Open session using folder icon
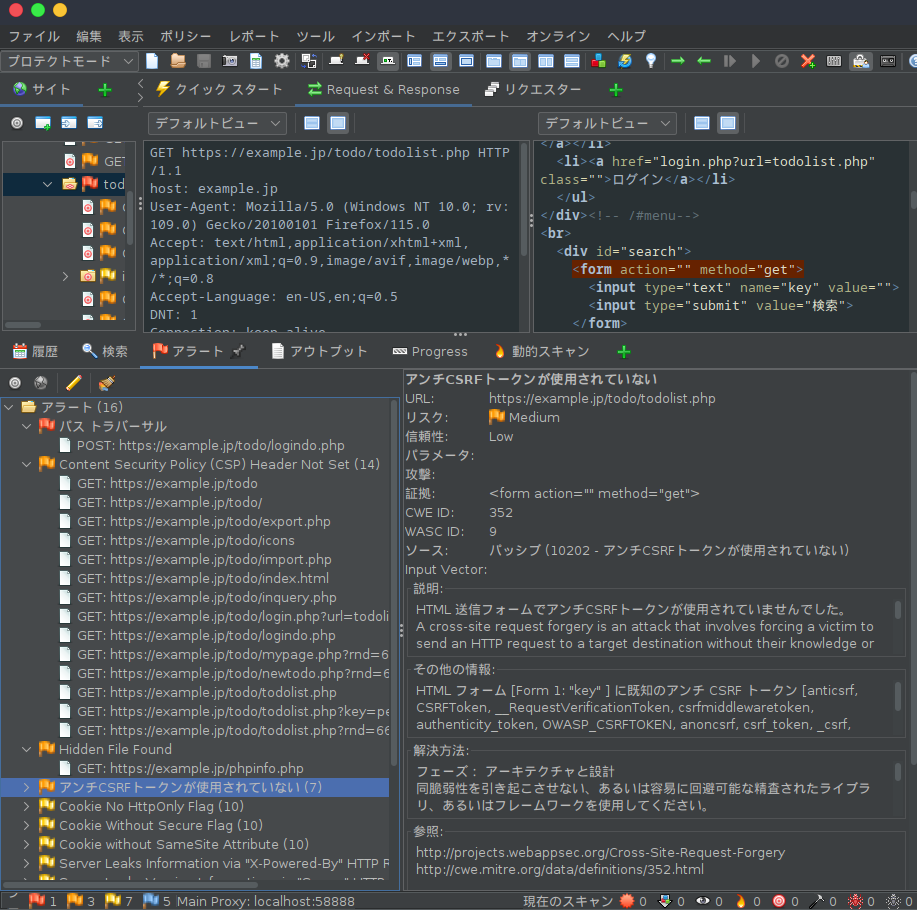The width and height of the screenshot is (917, 910). coord(178,61)
